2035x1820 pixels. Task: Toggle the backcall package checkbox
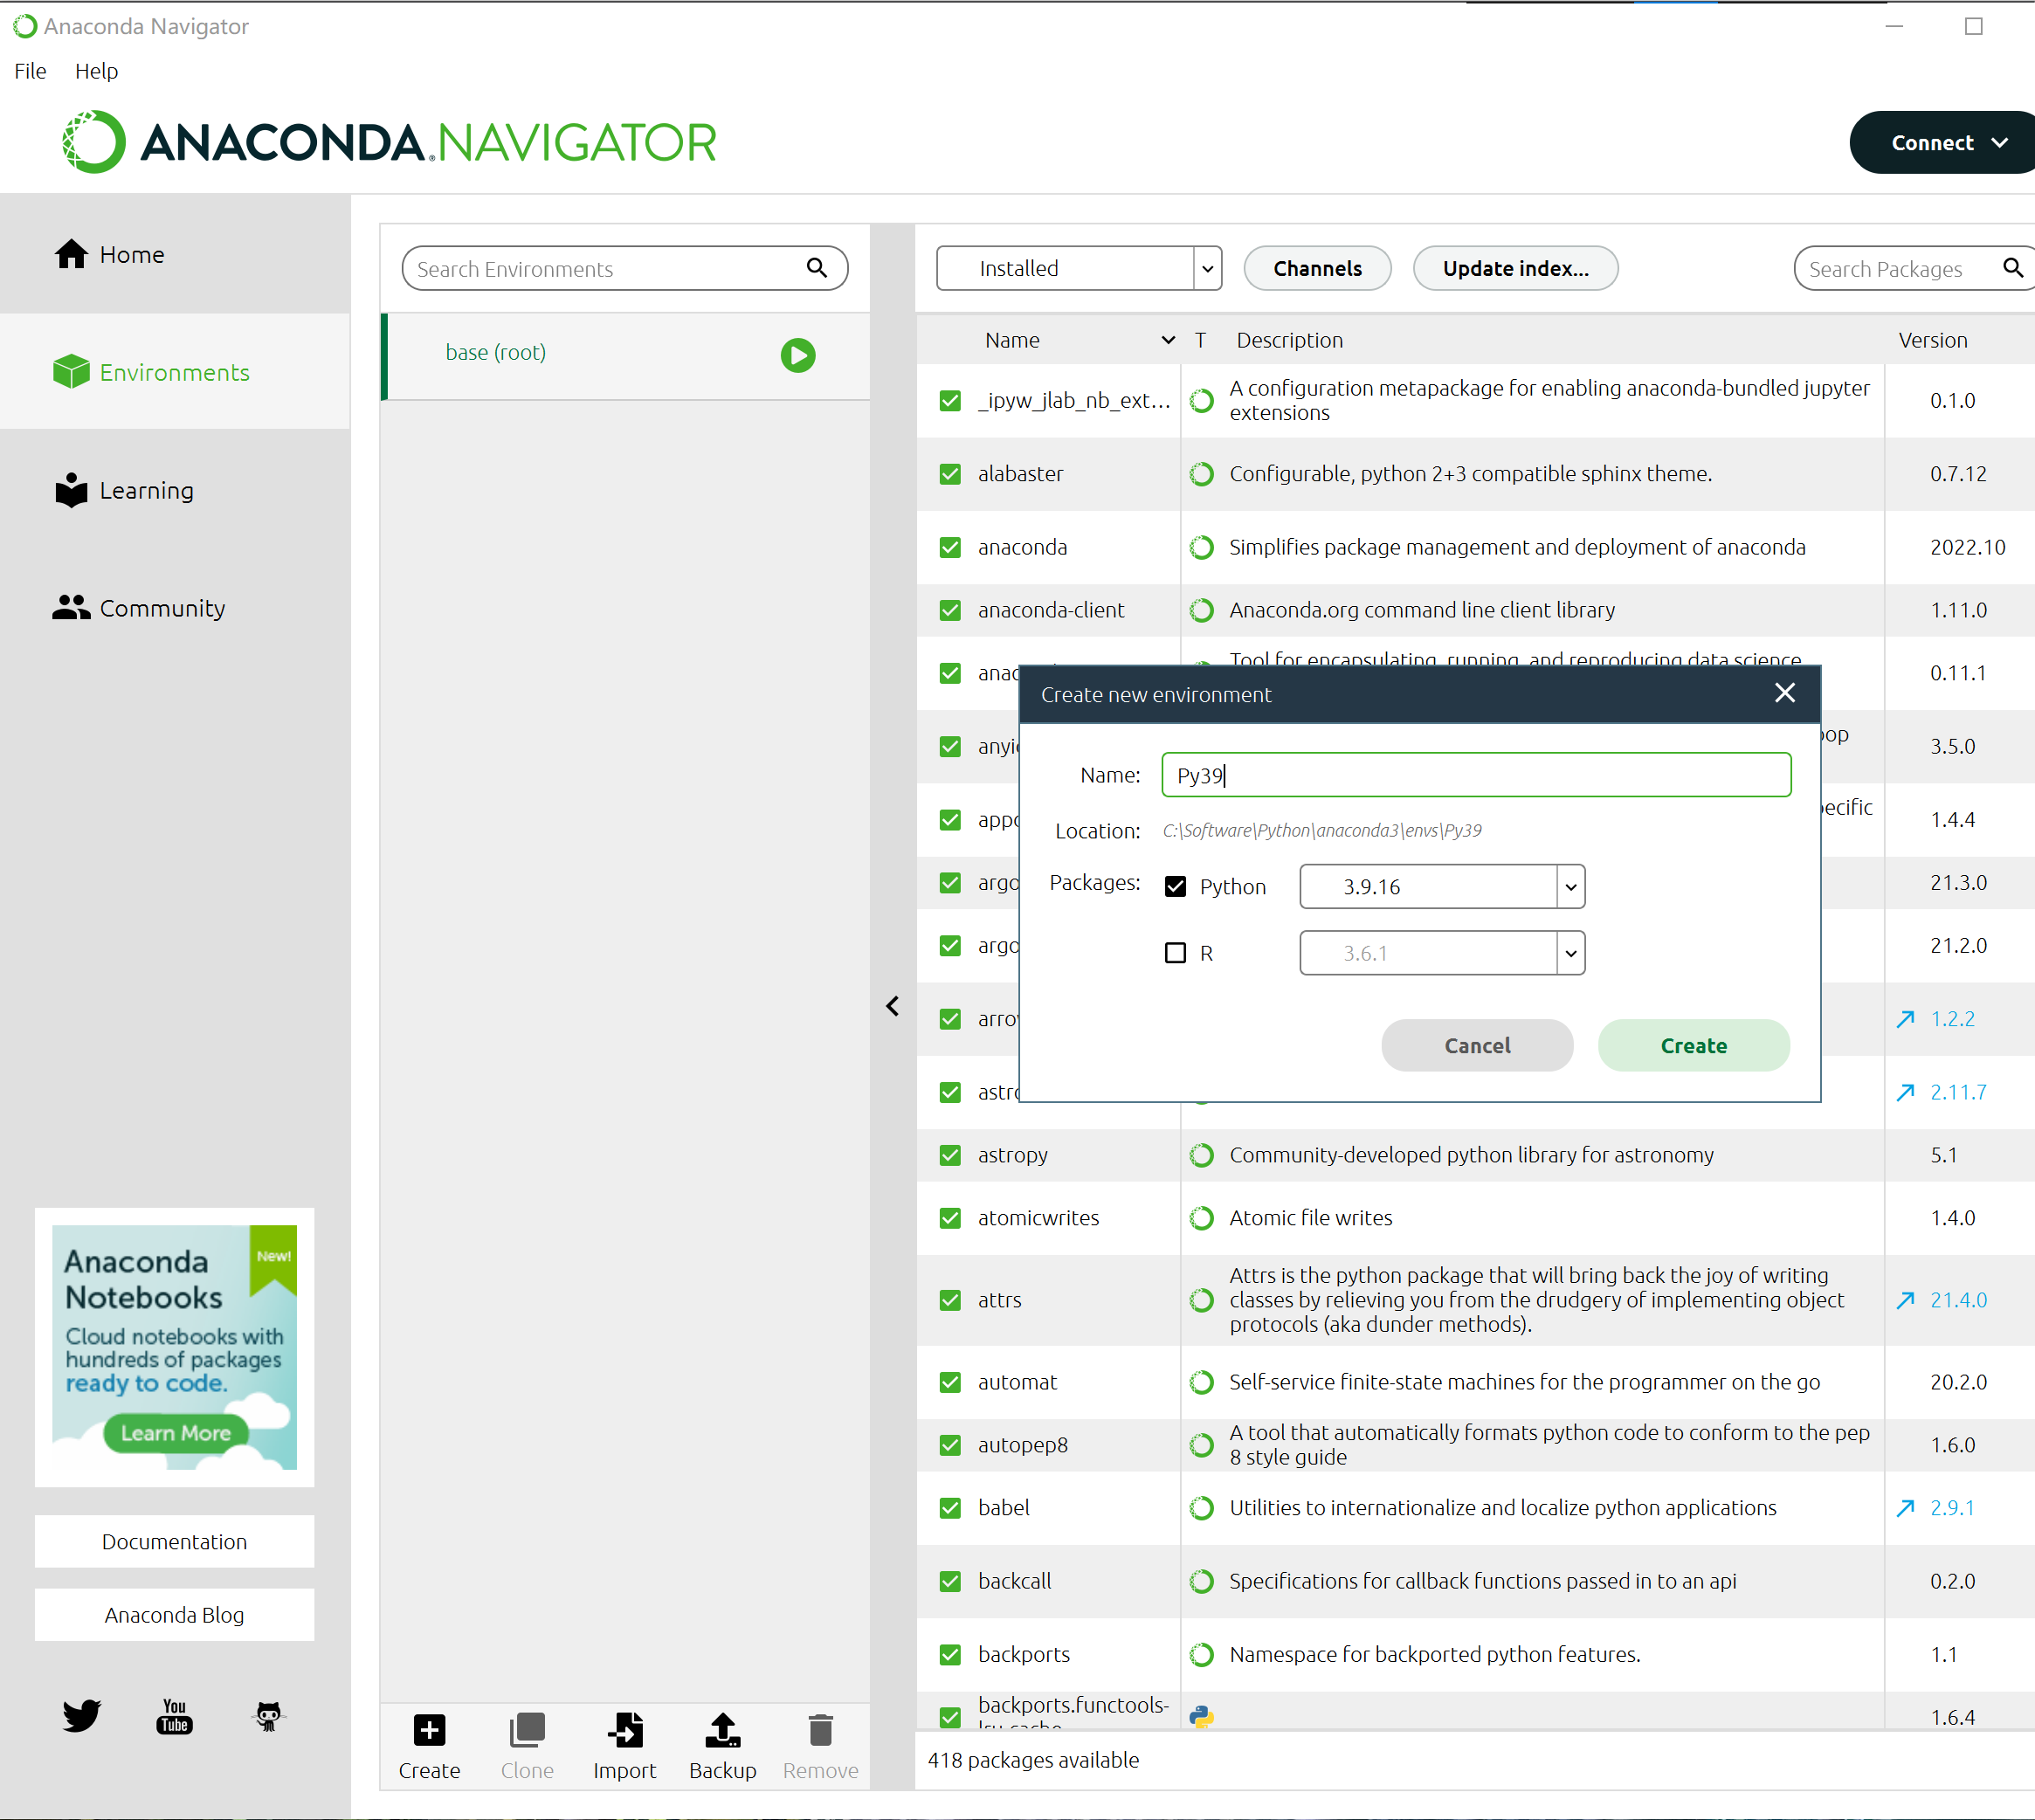pyautogui.click(x=950, y=1581)
